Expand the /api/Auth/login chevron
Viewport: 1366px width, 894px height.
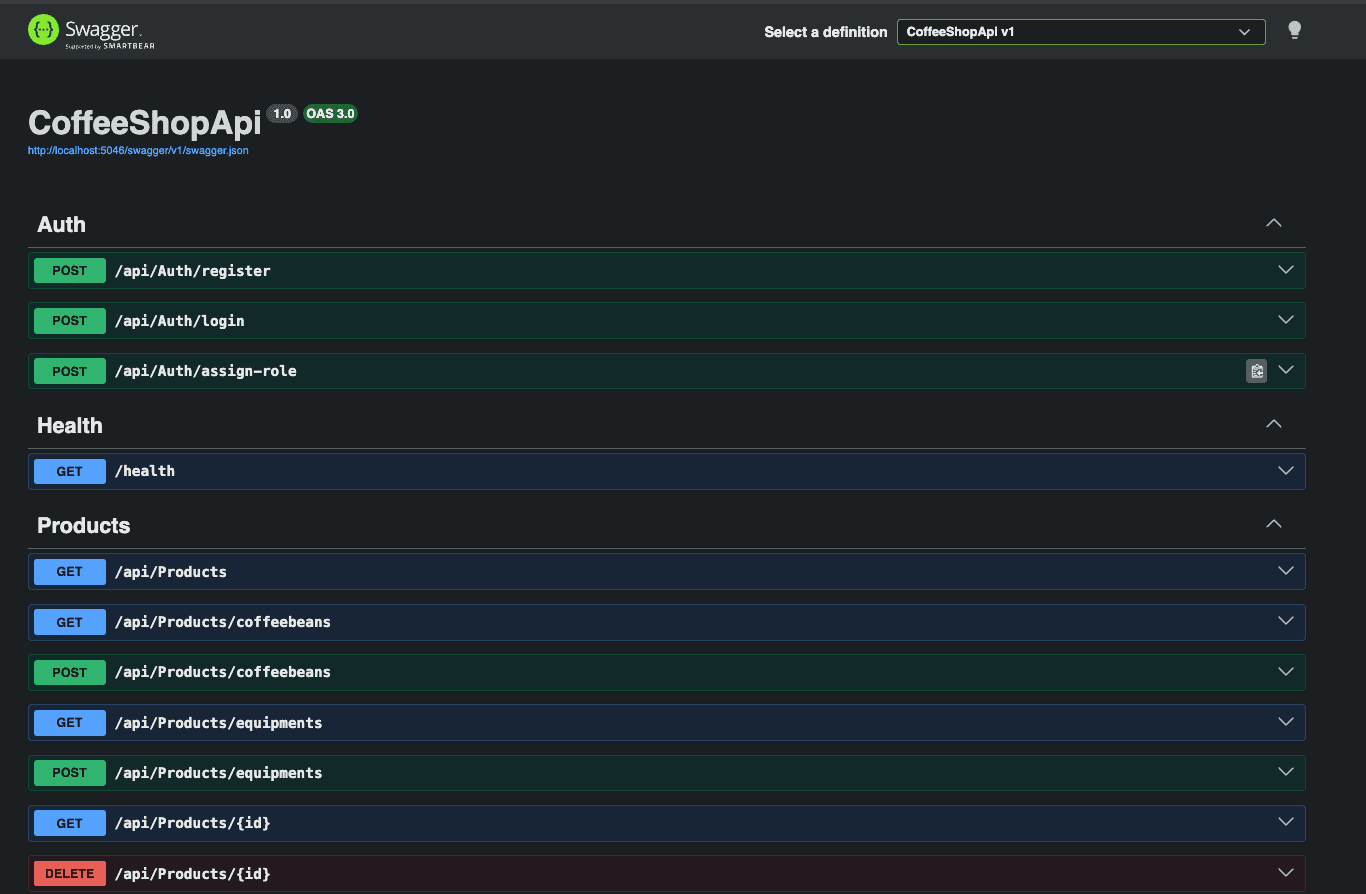[1286, 320]
